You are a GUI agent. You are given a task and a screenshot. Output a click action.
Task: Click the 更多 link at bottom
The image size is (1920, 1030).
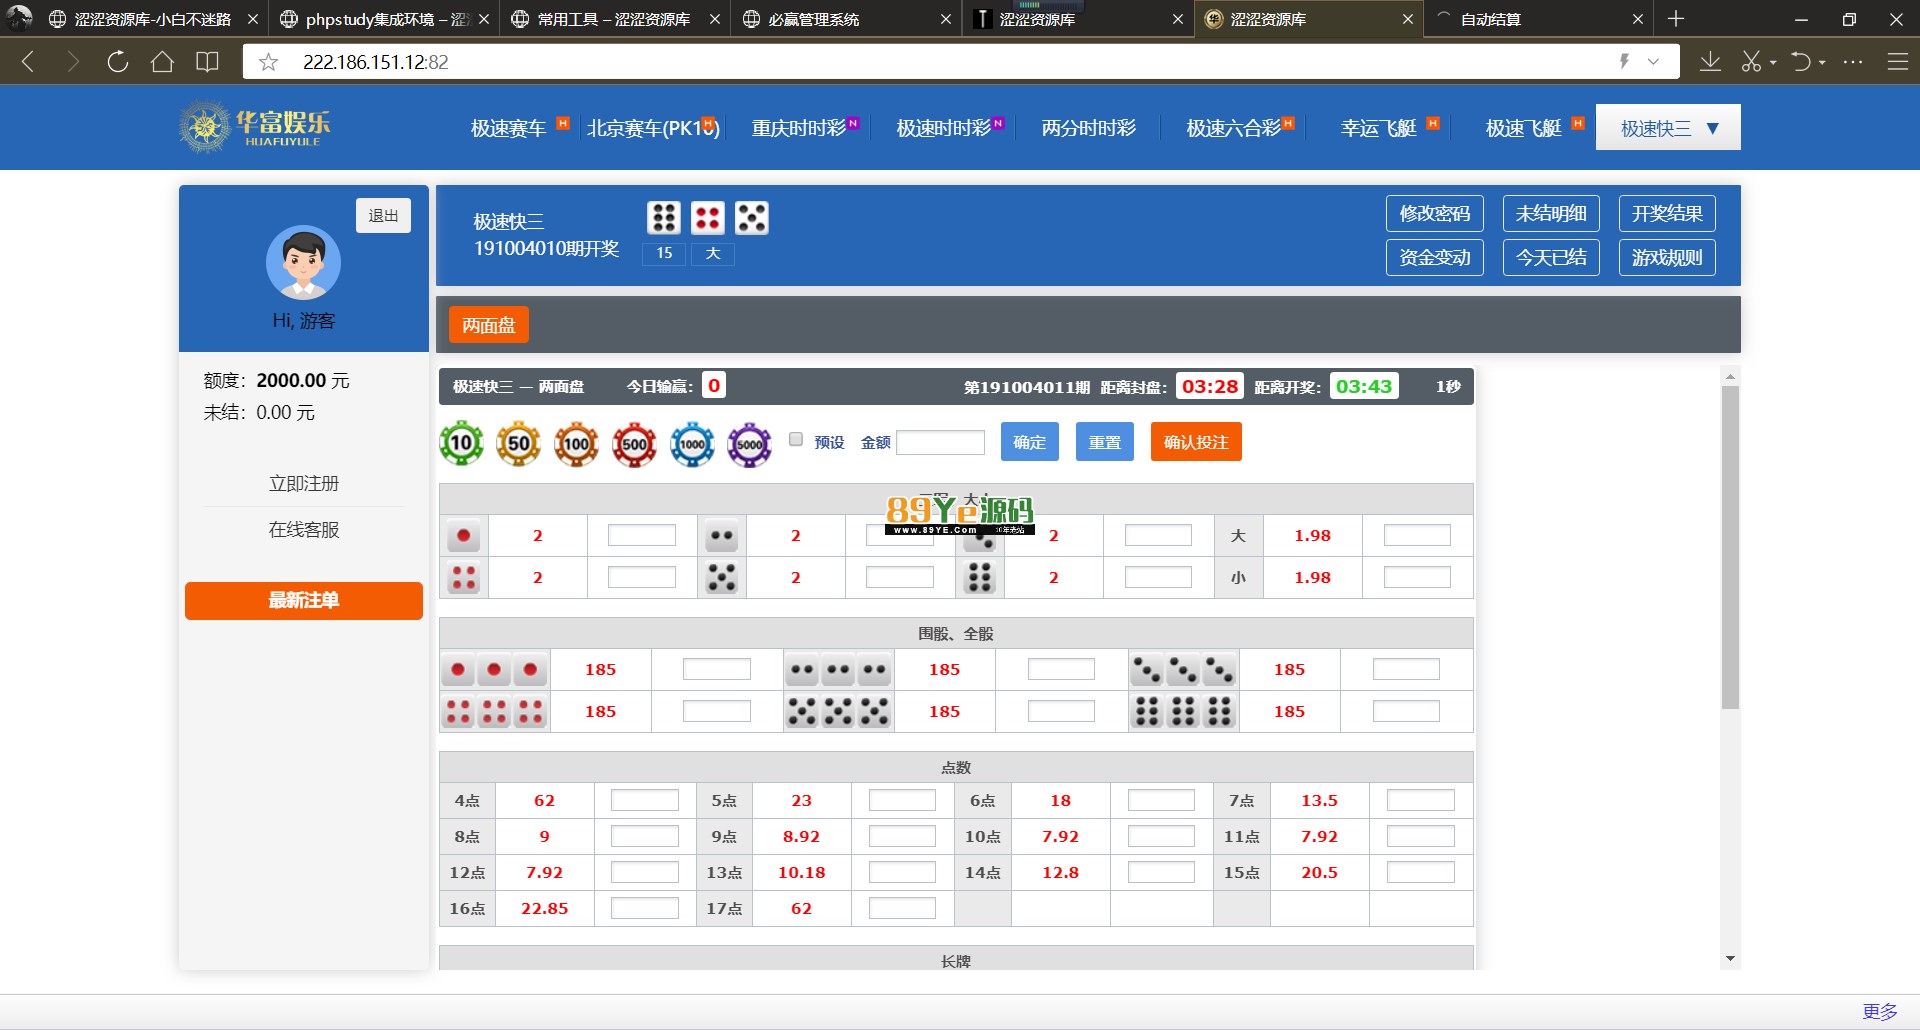tap(1880, 1011)
